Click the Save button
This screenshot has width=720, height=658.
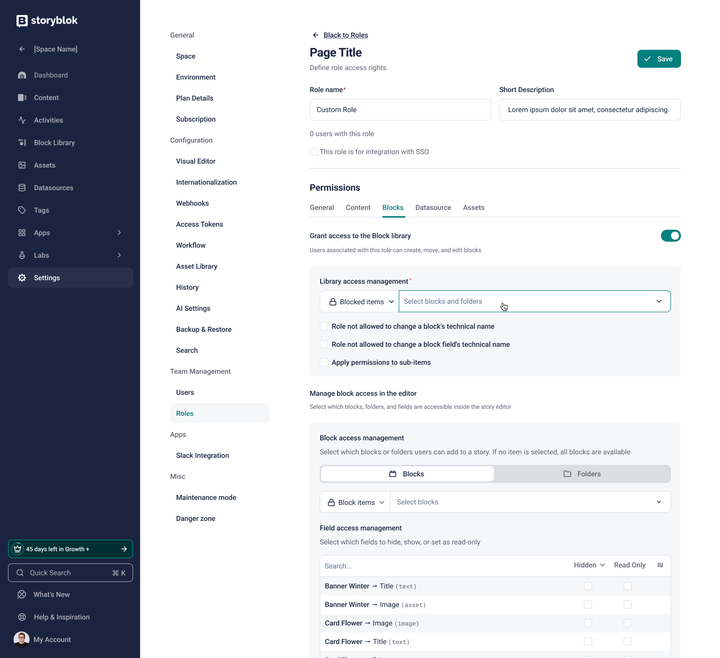tap(659, 59)
